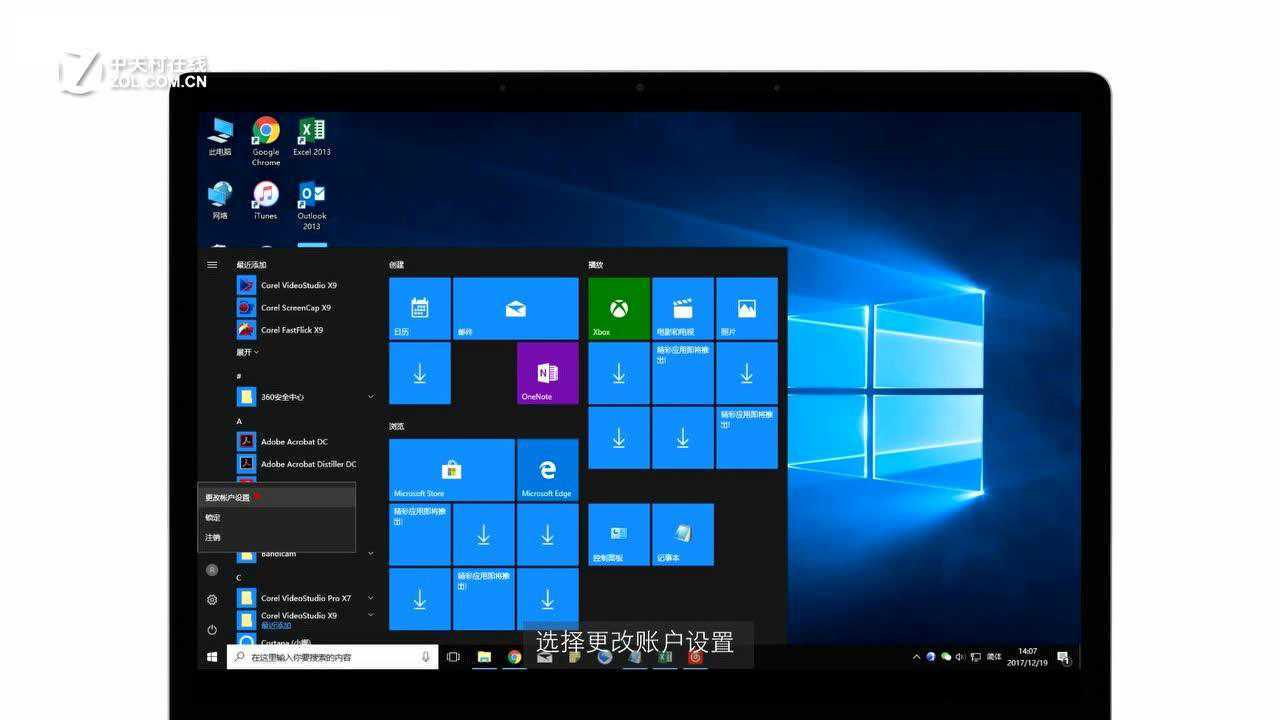Click the Start menu power icon
The width and height of the screenshot is (1280, 720).
pyautogui.click(x=212, y=630)
